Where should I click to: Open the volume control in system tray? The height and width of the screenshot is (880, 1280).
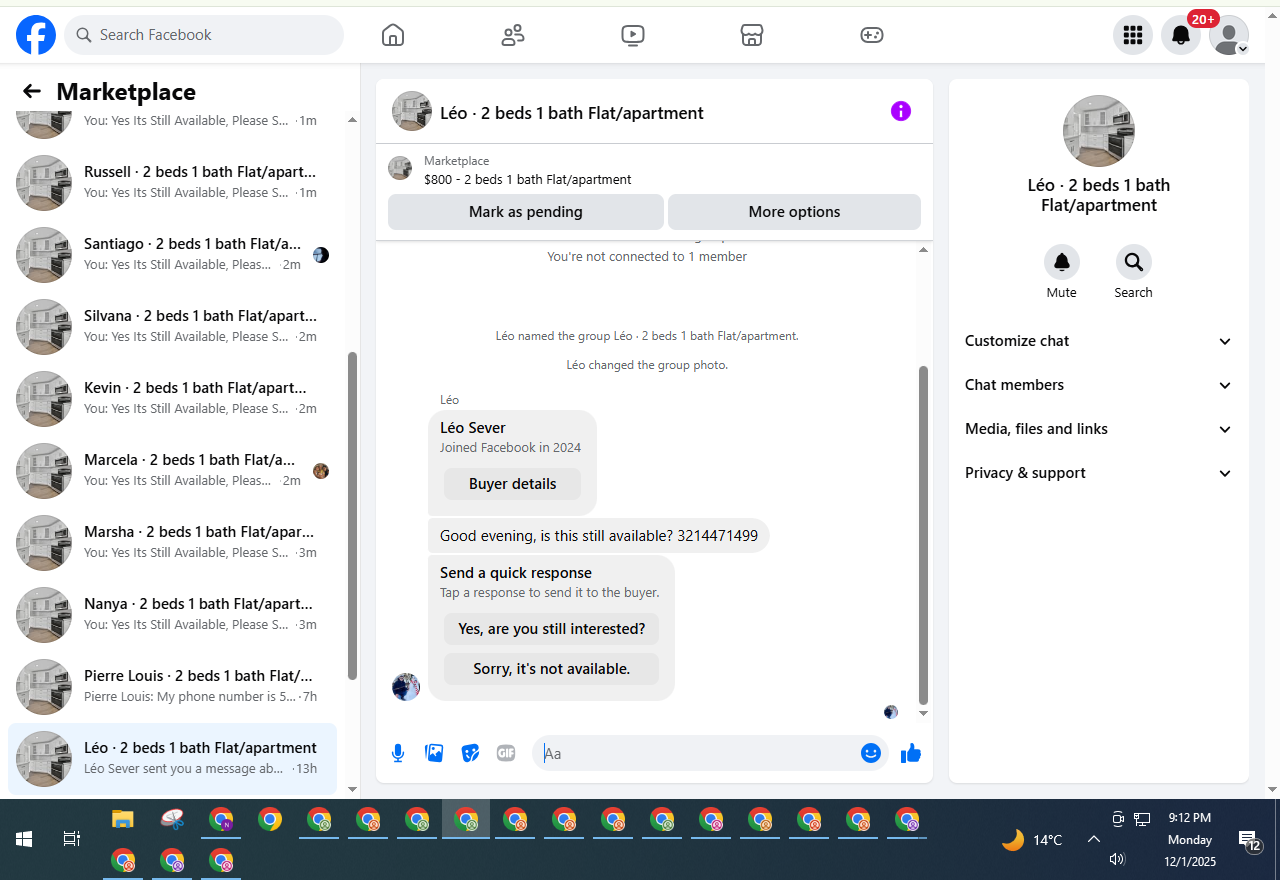click(1118, 859)
